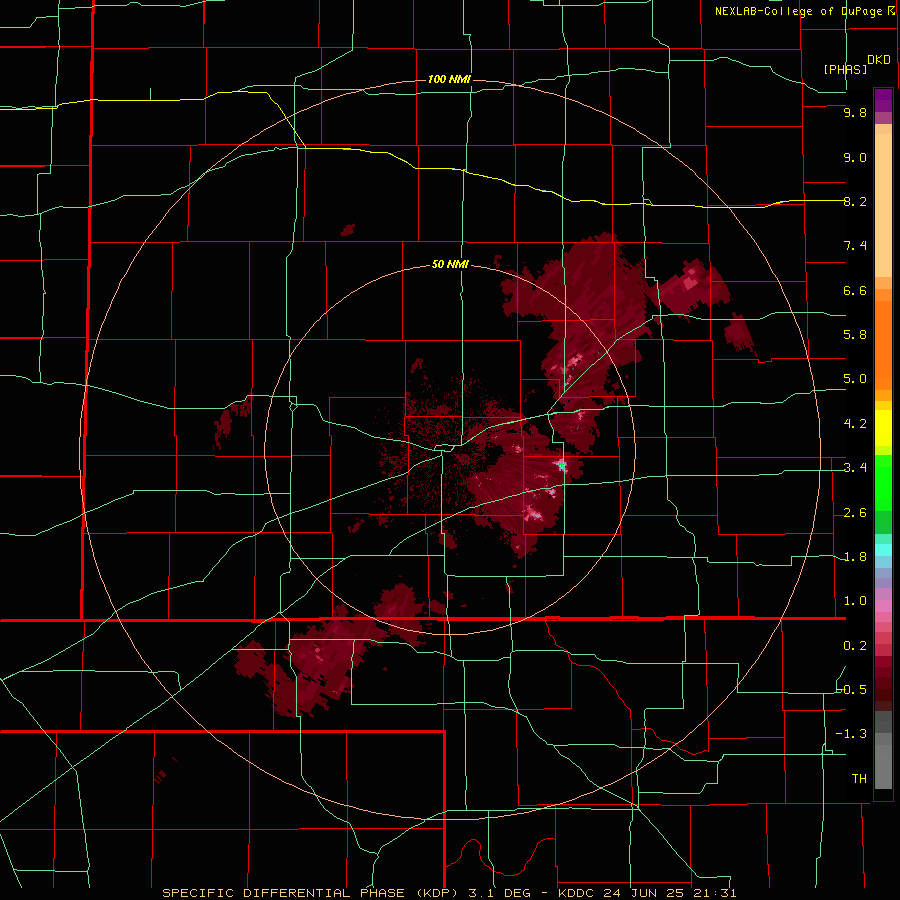The height and width of the screenshot is (900, 900).
Task: Select the 4.2 value on the scale
Action: coord(855,423)
